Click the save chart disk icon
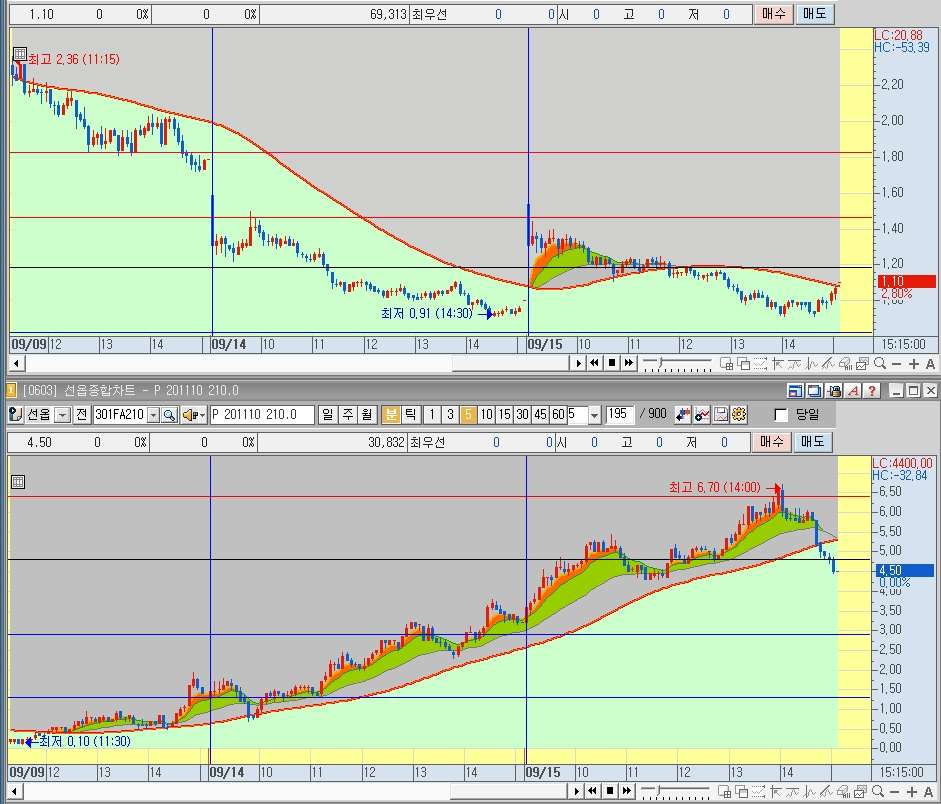 pos(721,415)
